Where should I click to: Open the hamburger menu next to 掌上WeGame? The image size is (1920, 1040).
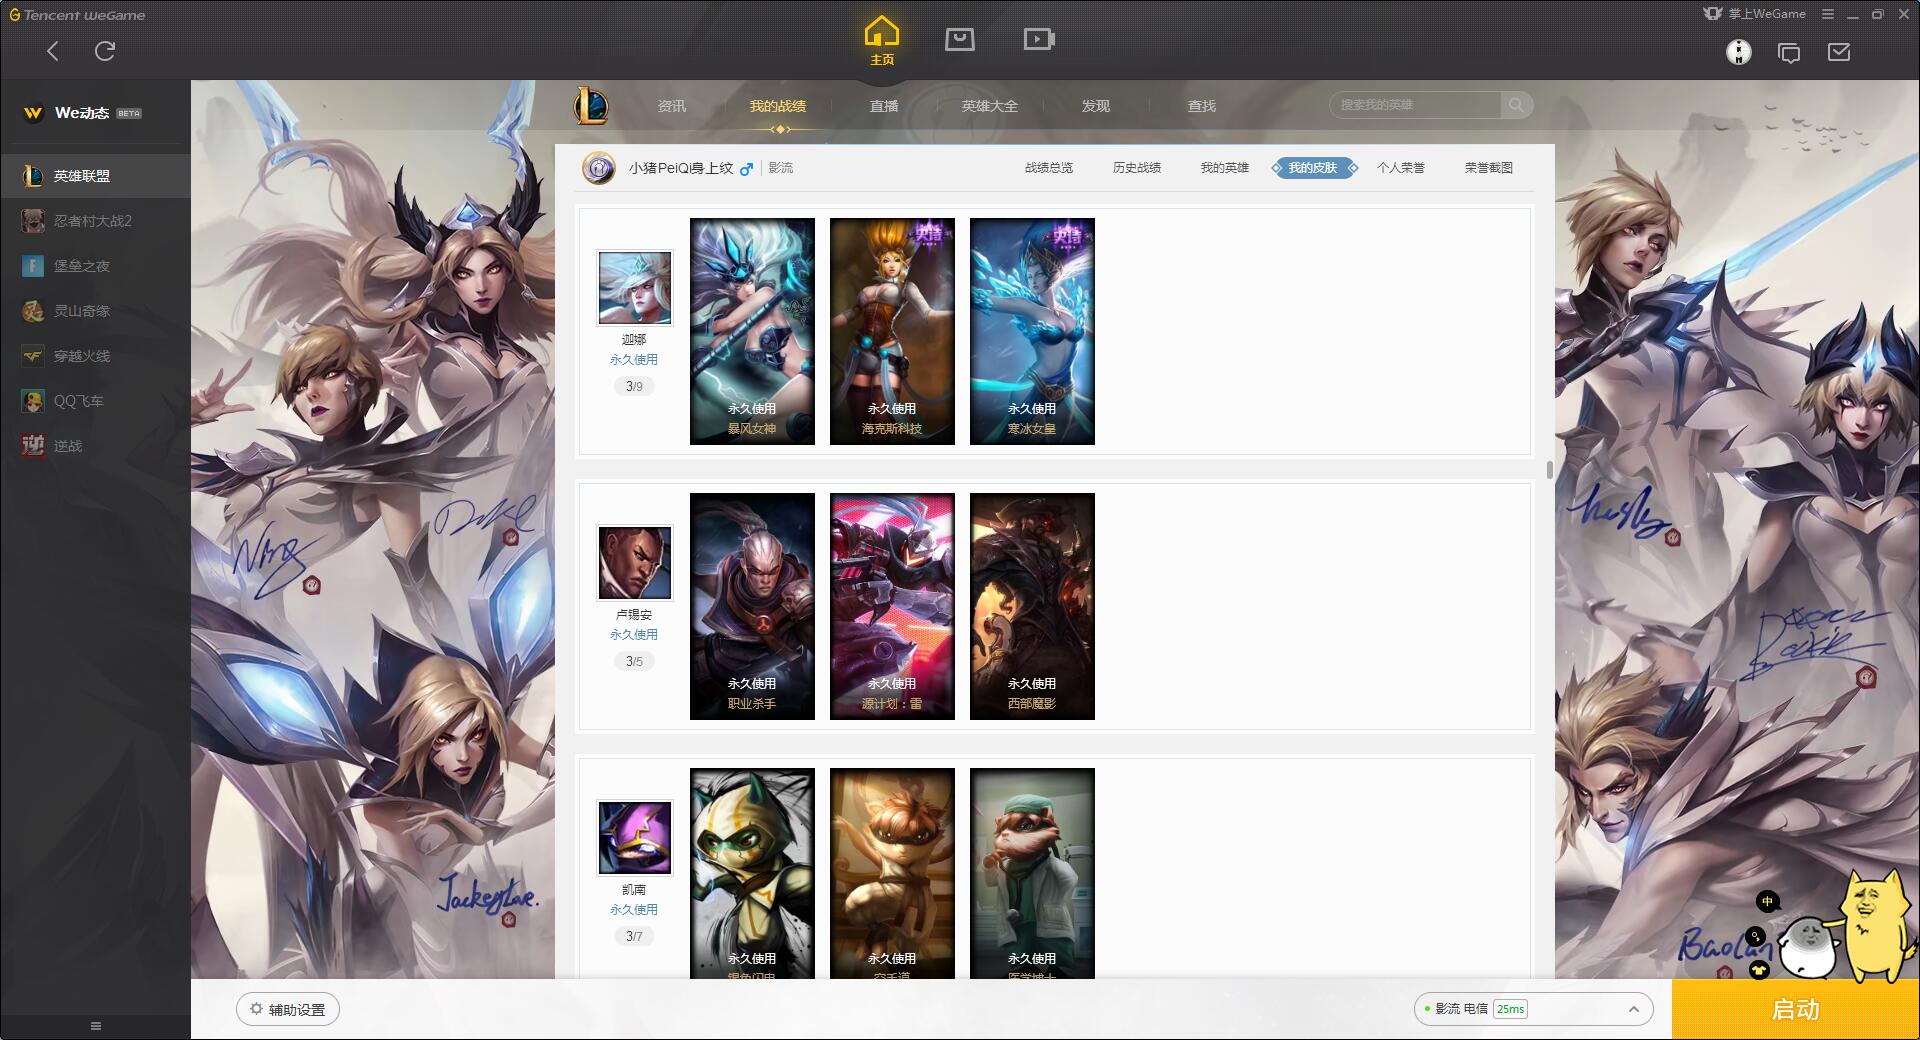coord(1828,14)
